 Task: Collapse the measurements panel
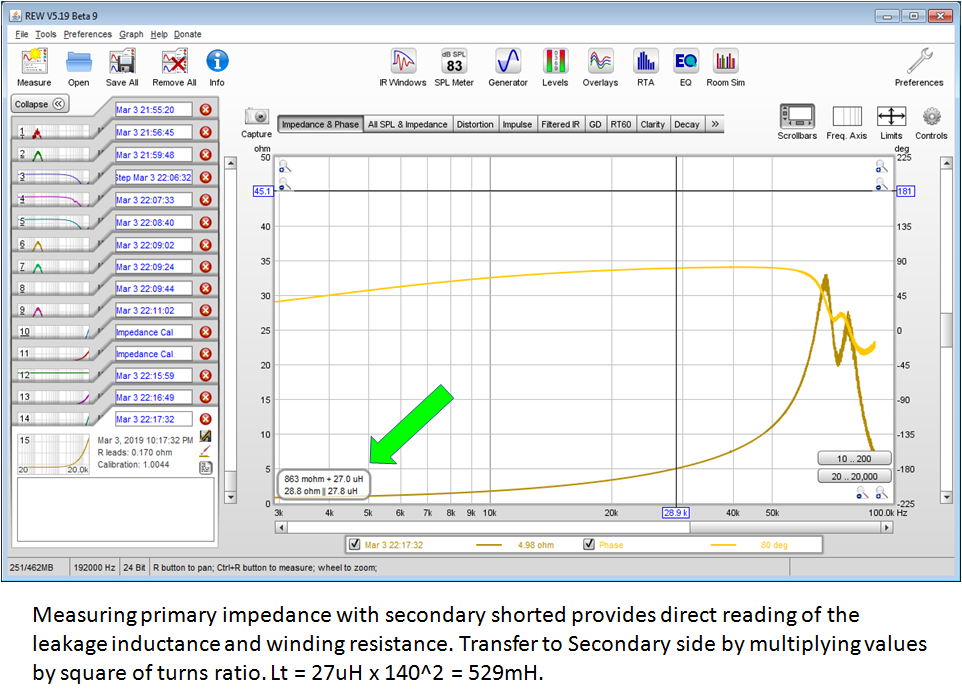pyautogui.click(x=40, y=104)
